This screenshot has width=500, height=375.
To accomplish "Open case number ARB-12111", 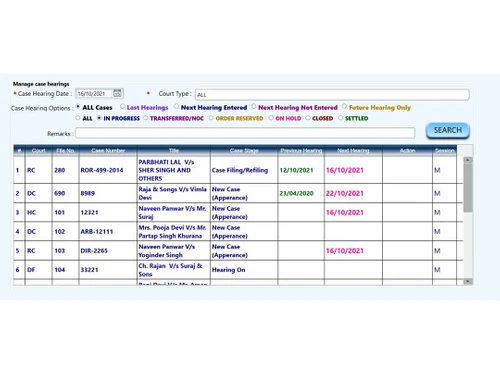I will [97, 232].
